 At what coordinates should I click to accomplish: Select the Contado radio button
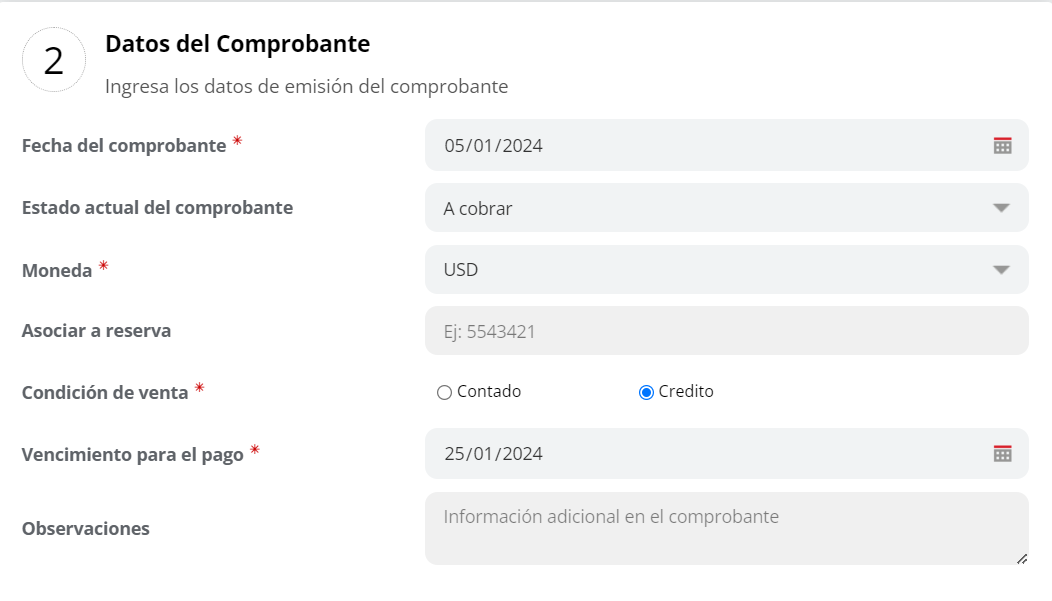point(444,391)
